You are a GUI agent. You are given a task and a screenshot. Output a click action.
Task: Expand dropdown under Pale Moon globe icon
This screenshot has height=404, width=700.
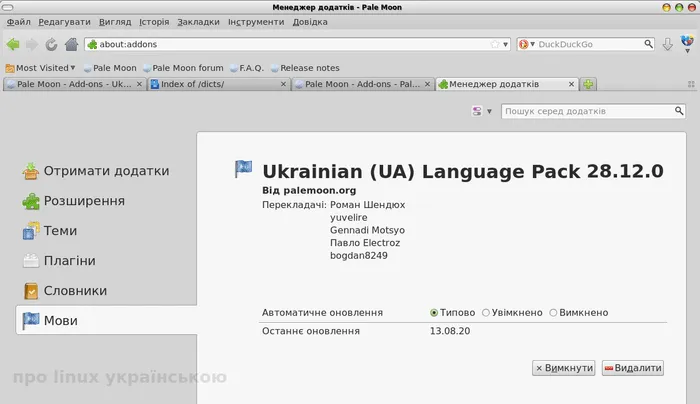click(x=688, y=51)
